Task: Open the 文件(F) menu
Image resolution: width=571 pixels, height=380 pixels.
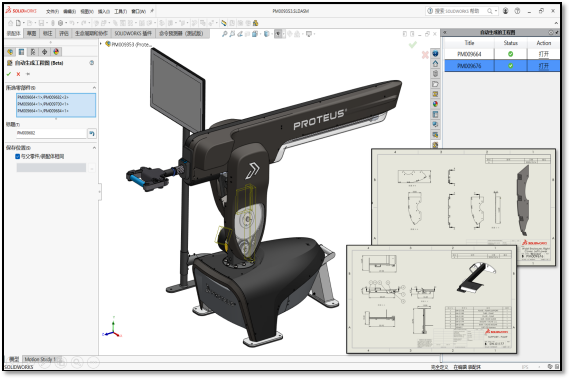Action: point(52,12)
